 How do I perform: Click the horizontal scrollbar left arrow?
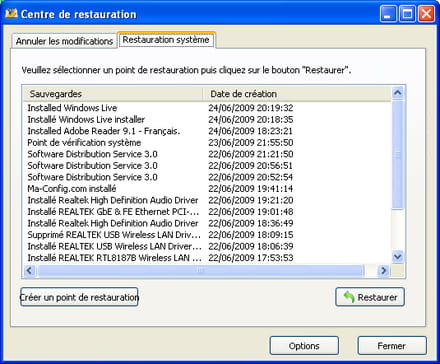click(x=29, y=270)
